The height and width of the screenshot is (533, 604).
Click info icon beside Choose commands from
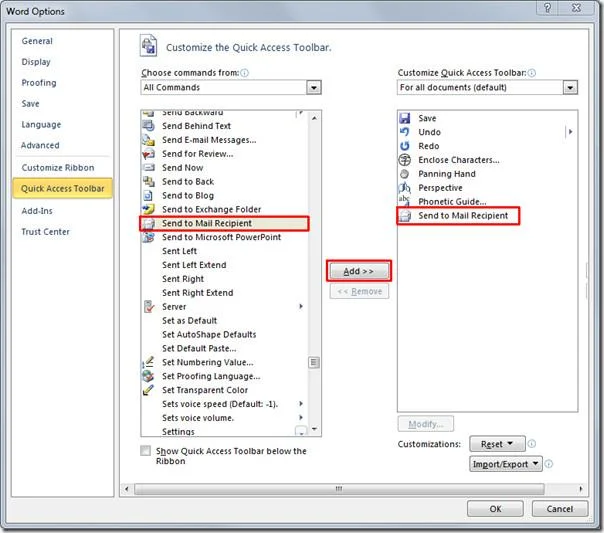coord(244,73)
